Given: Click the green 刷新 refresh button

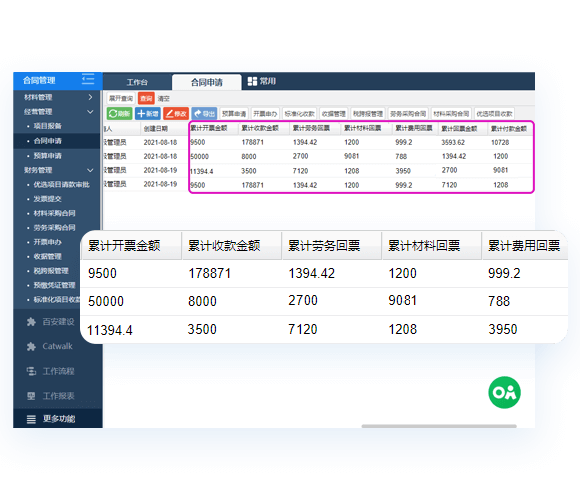Looking at the screenshot, I should pyautogui.click(x=119, y=114).
